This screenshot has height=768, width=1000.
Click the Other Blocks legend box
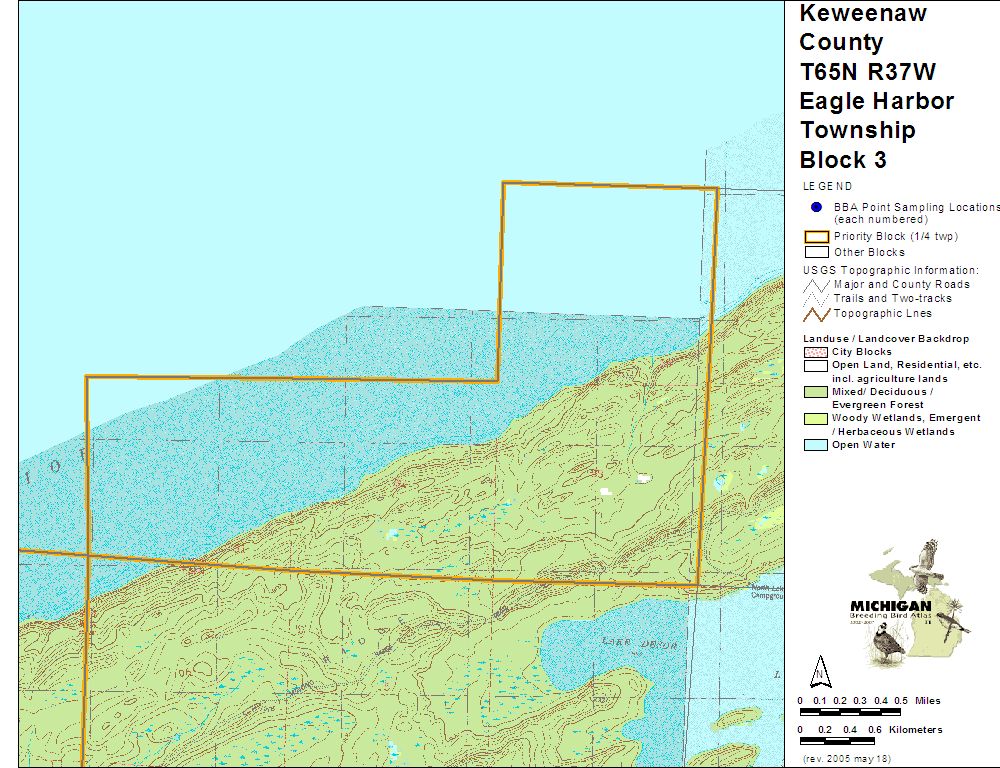tap(816, 252)
